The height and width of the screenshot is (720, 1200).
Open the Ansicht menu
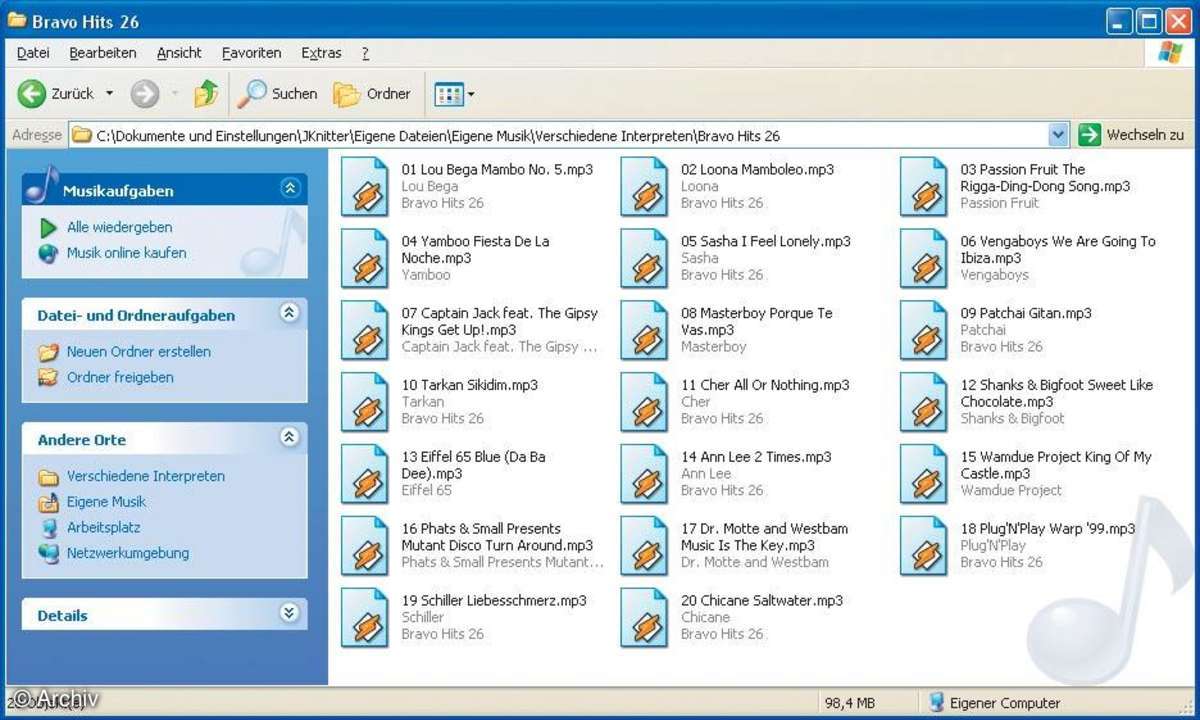pyautogui.click(x=179, y=53)
